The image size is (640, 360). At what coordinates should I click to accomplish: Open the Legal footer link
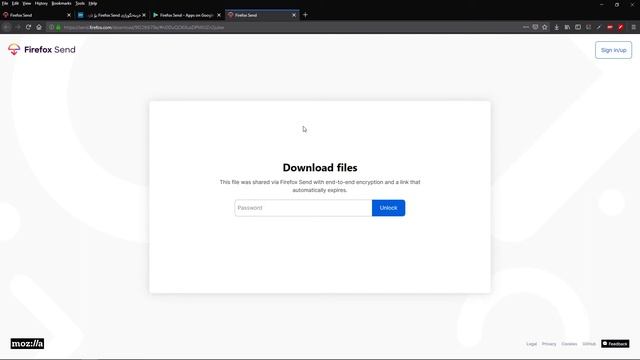click(531, 344)
